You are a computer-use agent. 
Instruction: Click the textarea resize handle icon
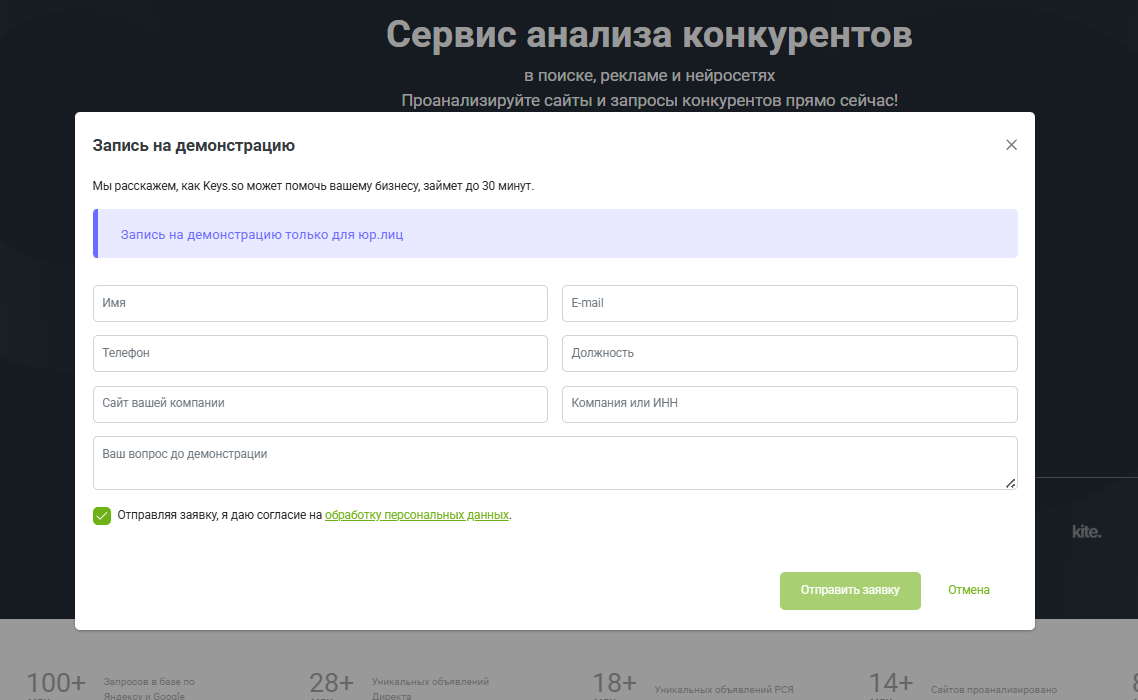tap(1010, 483)
